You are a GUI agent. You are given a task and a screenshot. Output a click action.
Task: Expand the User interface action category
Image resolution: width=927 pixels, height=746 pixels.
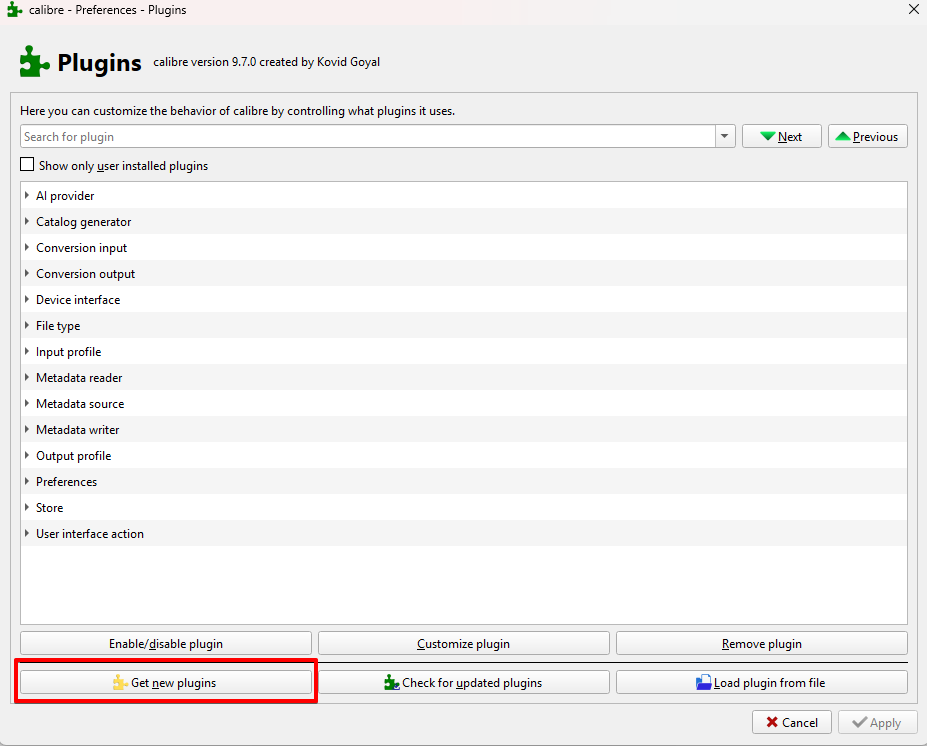27,533
